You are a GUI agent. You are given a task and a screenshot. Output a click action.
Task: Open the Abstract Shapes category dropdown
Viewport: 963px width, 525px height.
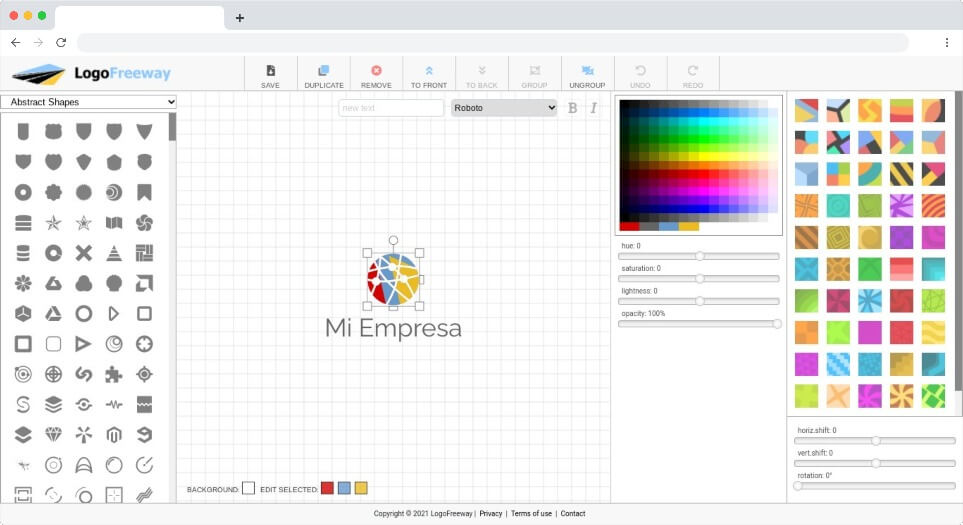(x=88, y=102)
